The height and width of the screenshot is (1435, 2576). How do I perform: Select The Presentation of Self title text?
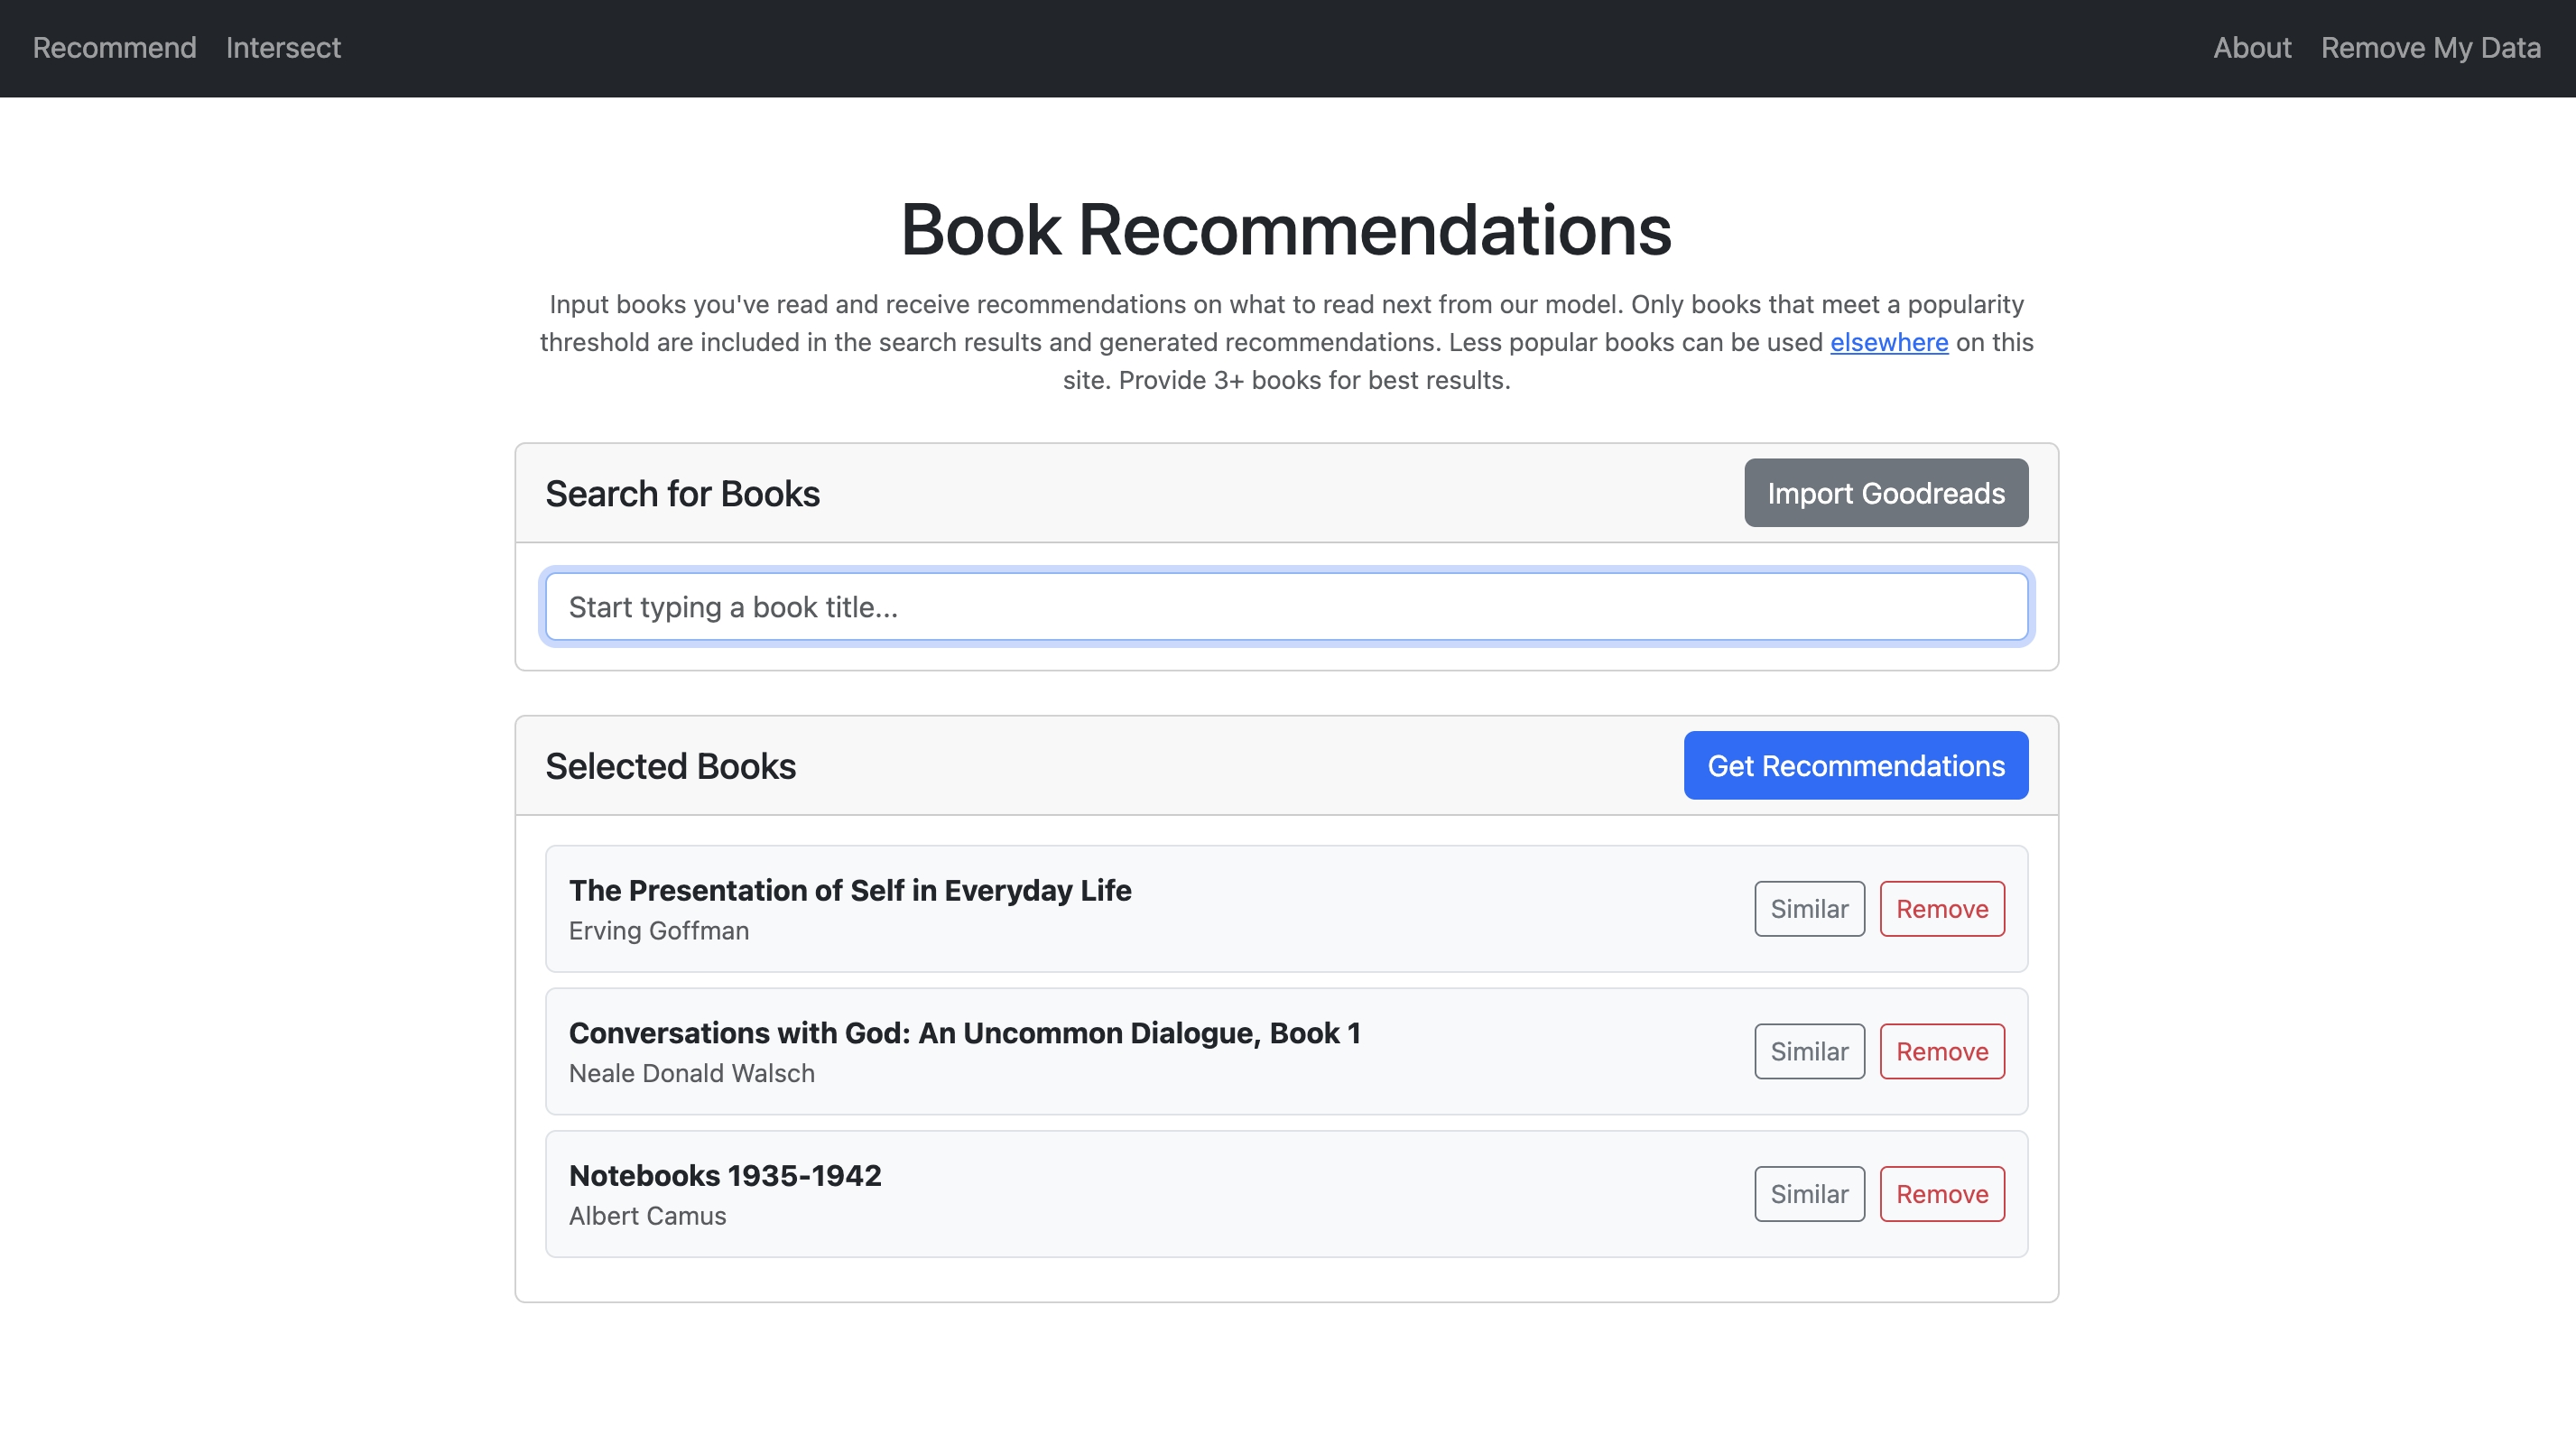tap(849, 890)
